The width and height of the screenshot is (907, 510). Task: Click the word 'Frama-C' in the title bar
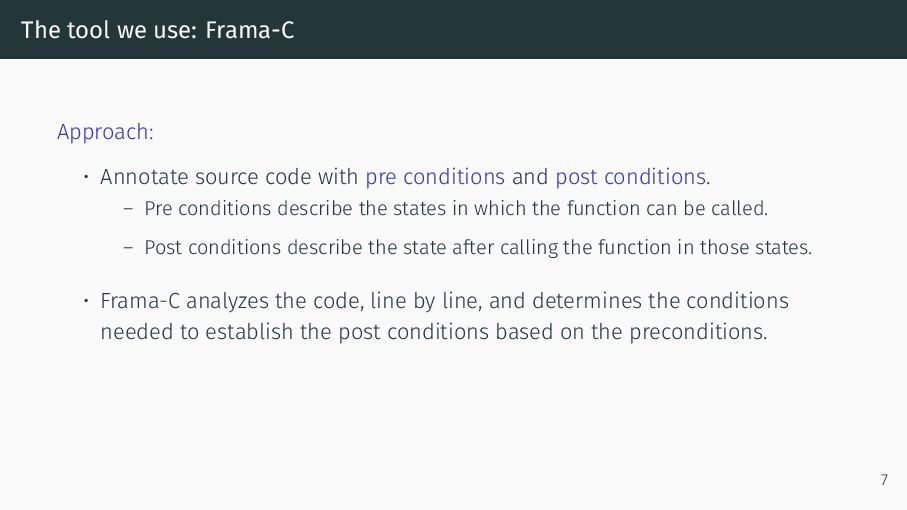(x=250, y=30)
